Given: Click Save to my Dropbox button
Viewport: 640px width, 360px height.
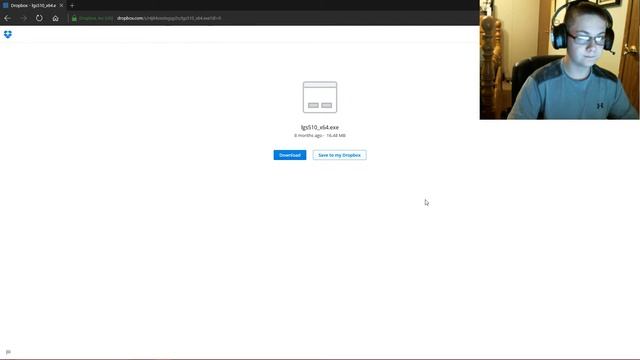Looking at the screenshot, I should click(x=340, y=155).
